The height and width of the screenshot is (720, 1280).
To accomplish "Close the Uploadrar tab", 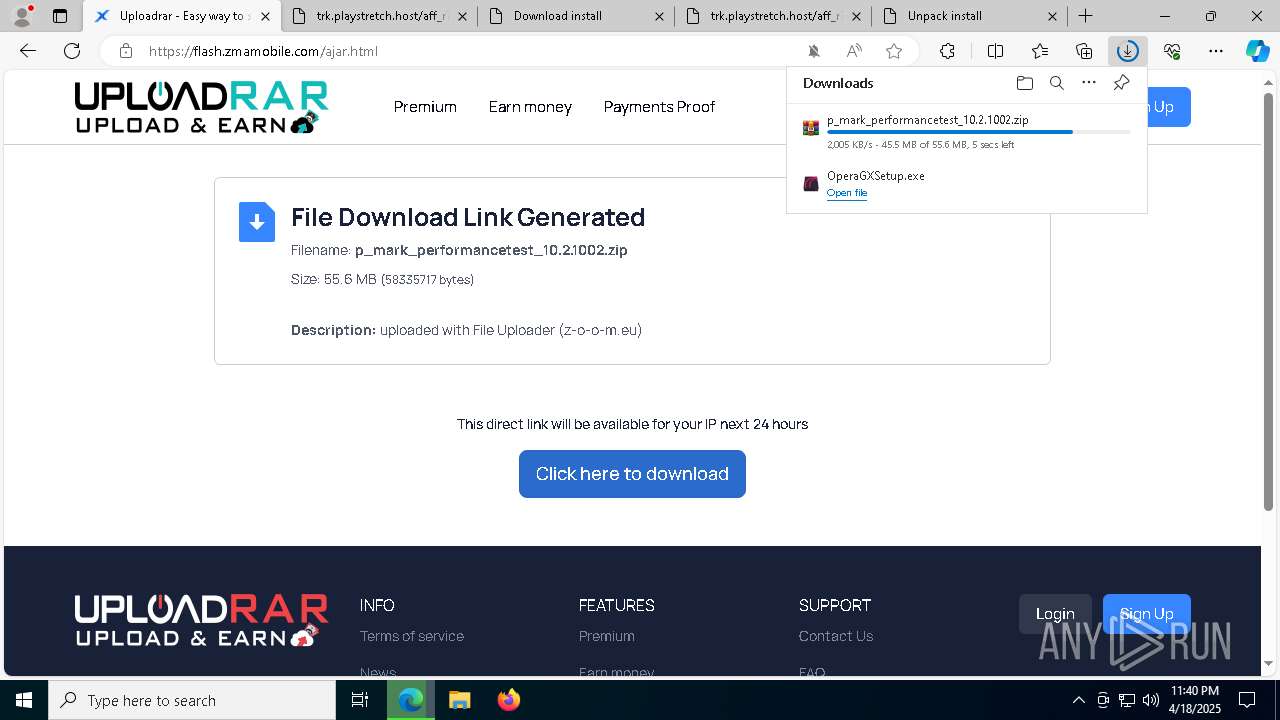I will 265,16.
